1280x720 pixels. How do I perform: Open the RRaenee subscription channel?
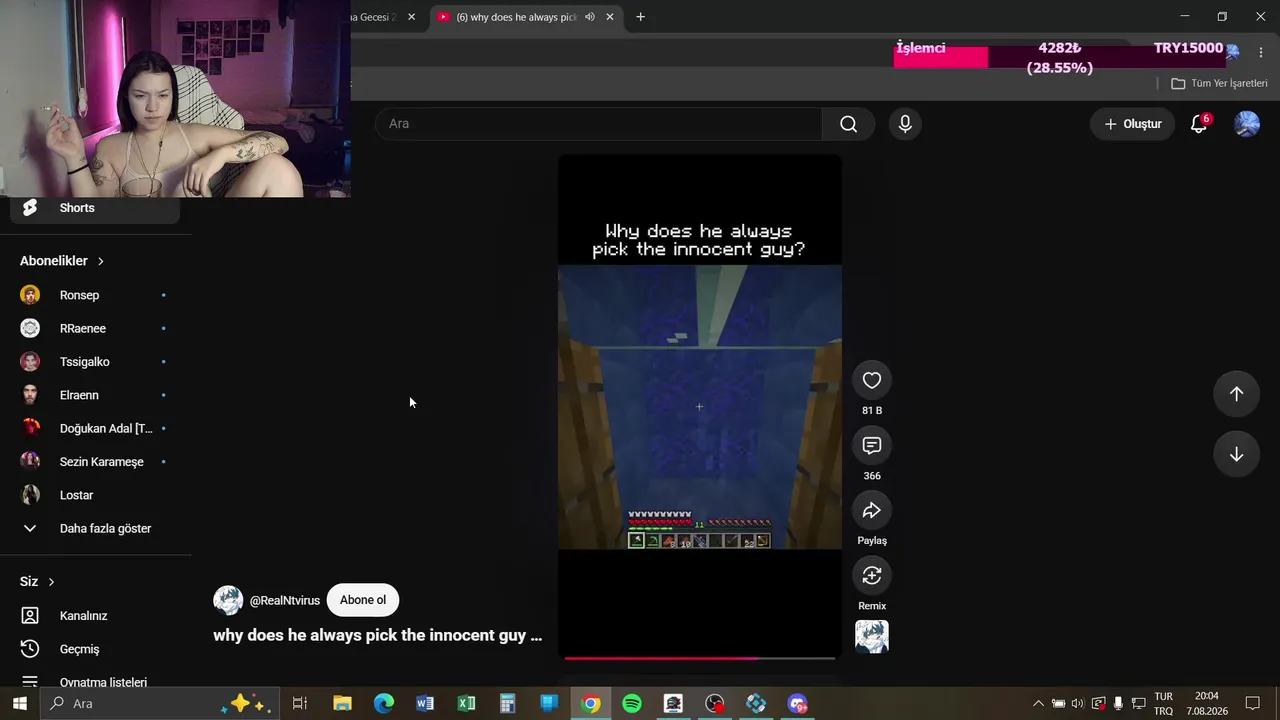(96, 328)
